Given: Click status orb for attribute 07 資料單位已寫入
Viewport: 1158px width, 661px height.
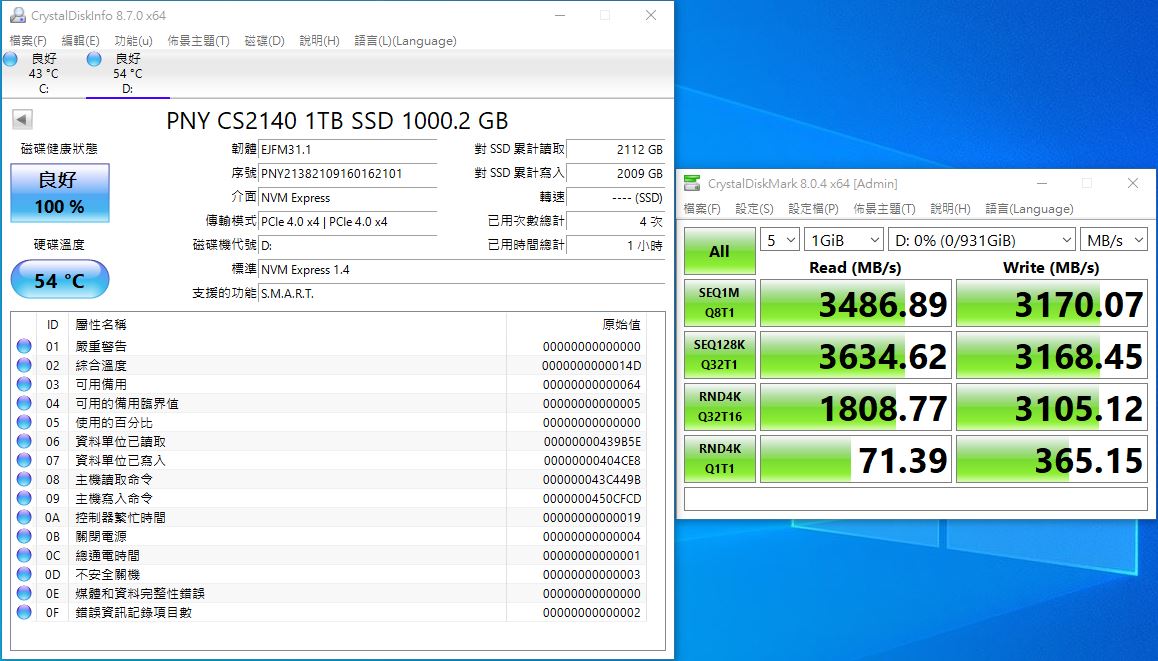Looking at the screenshot, I should click(x=24, y=460).
